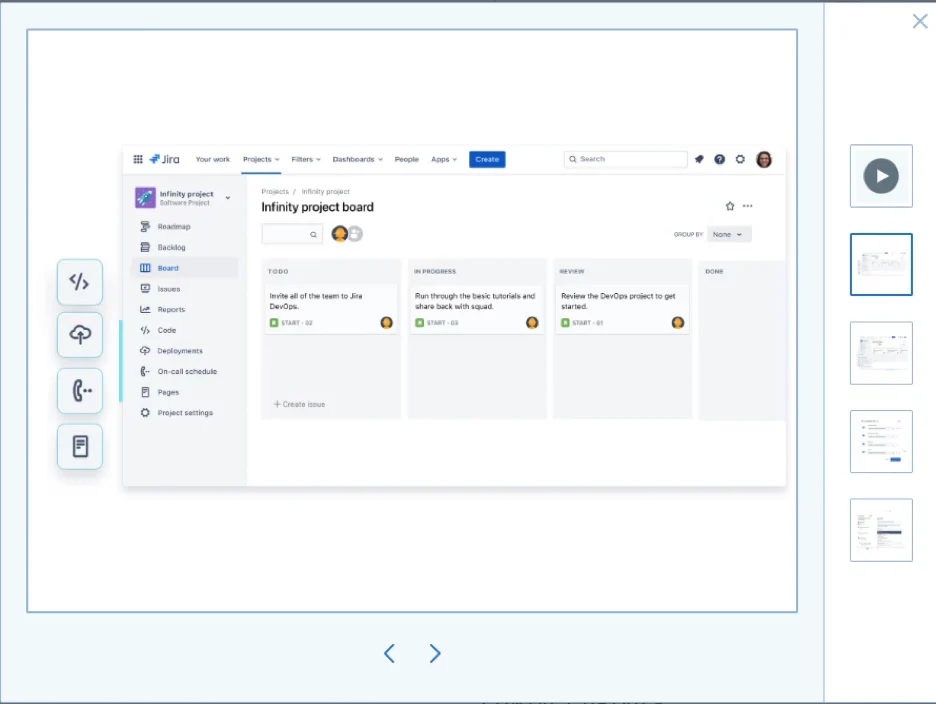The width and height of the screenshot is (936, 704).
Task: Open Pages in Jira sidebar
Action: click(184, 392)
